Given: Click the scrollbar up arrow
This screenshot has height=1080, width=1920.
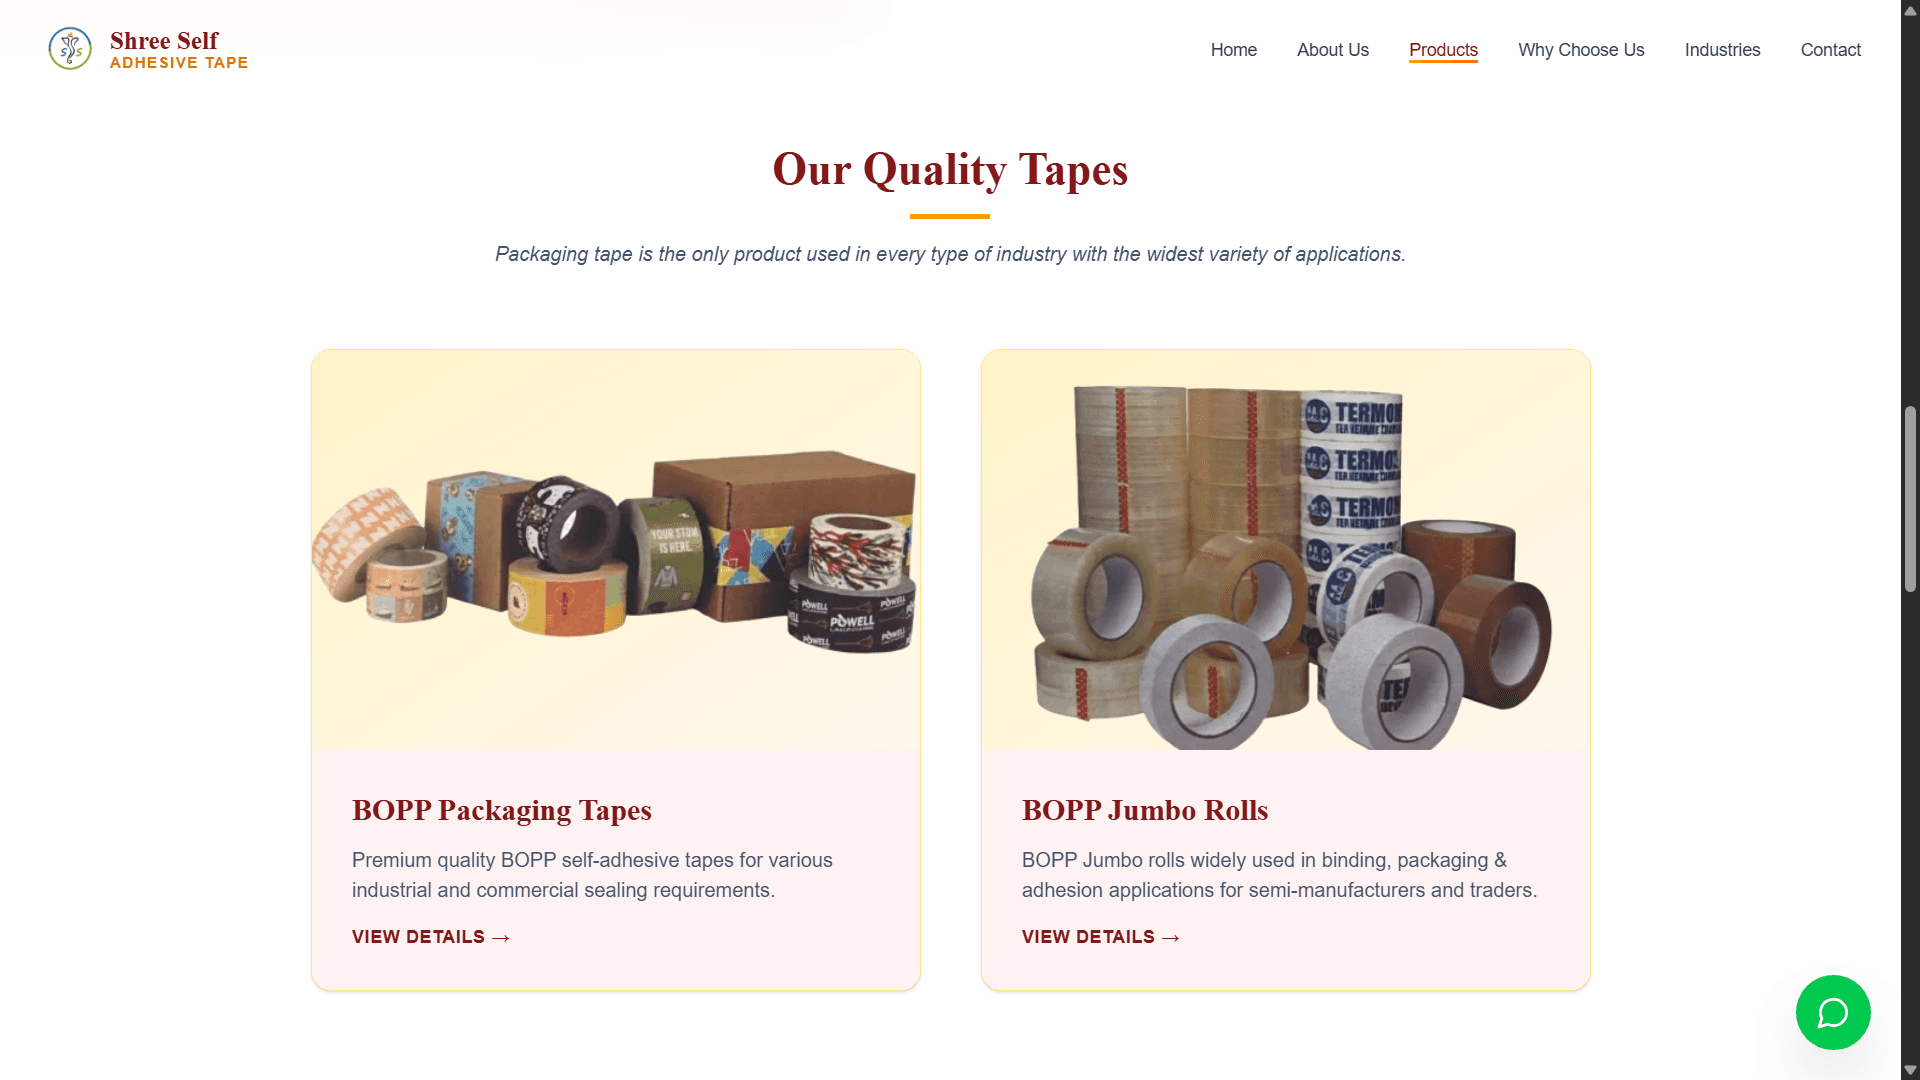Looking at the screenshot, I should coord(1910,10).
